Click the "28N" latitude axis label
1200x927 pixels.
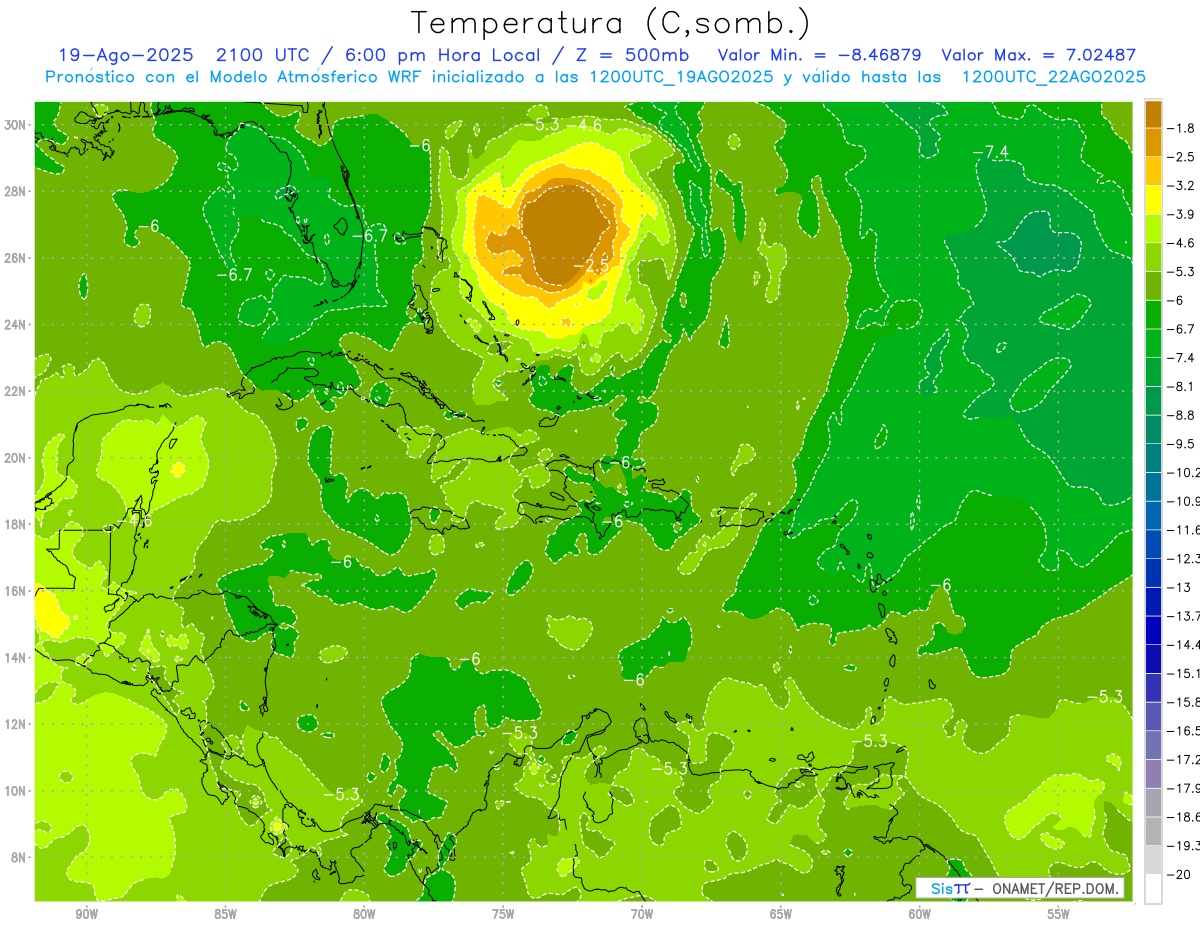(x=15, y=191)
